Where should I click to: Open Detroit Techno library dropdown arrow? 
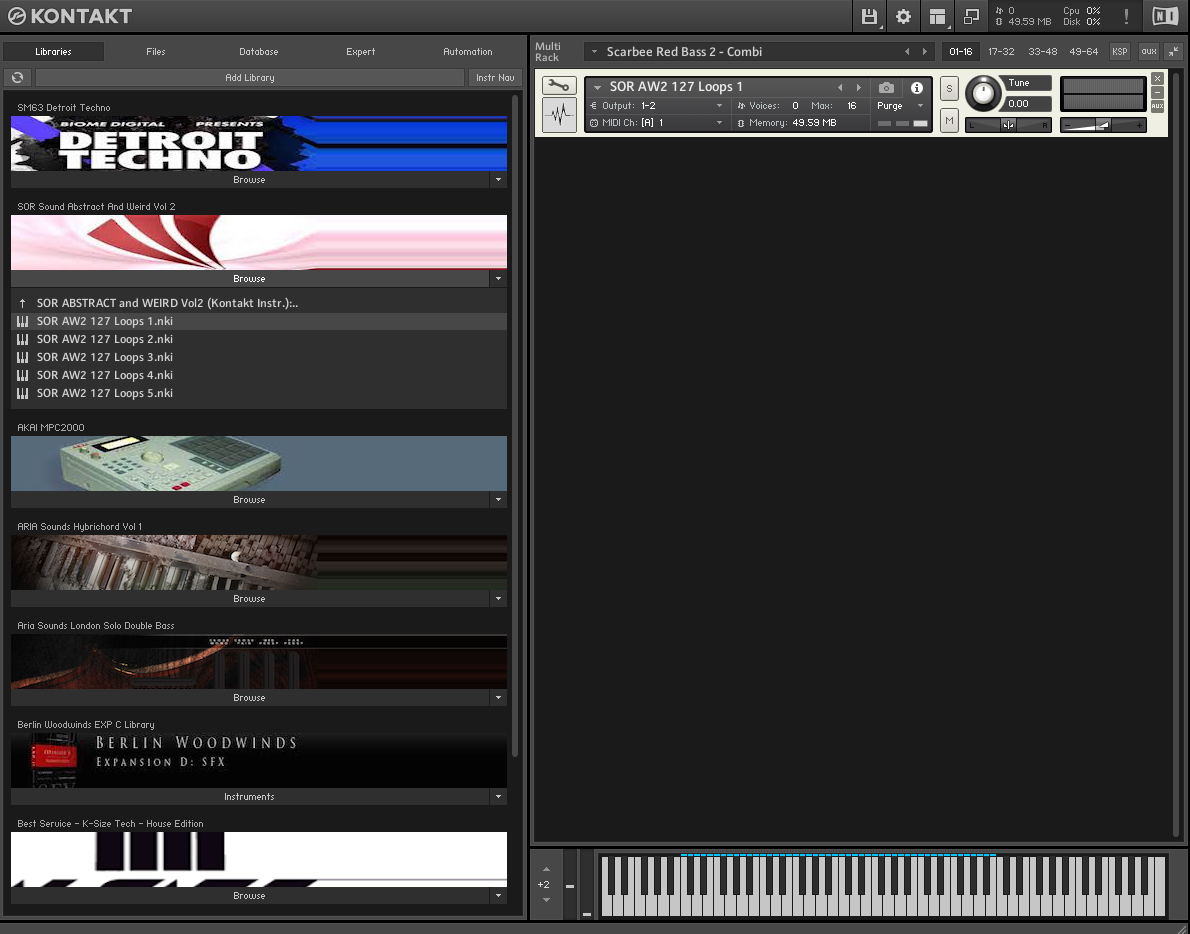[x=498, y=180]
